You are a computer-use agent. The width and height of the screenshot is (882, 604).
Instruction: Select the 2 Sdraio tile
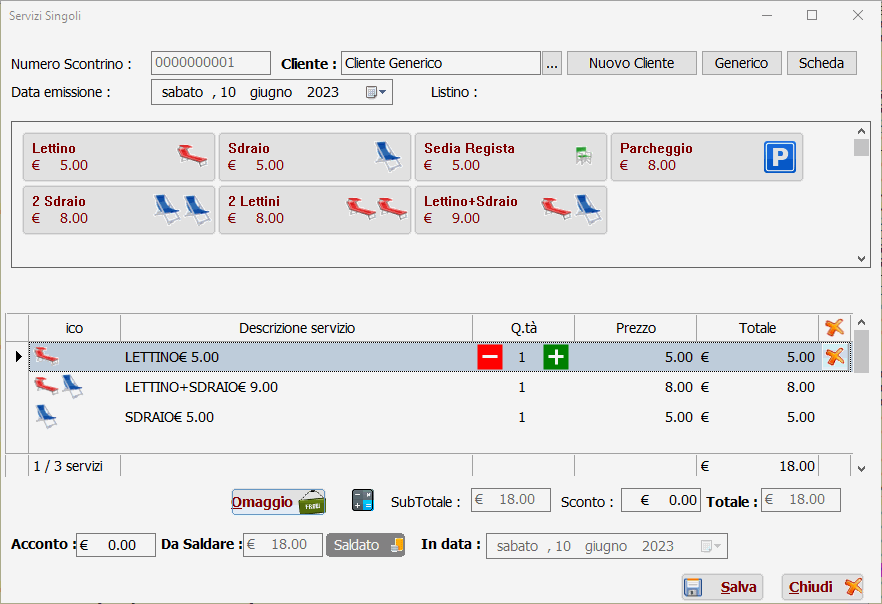(119, 210)
